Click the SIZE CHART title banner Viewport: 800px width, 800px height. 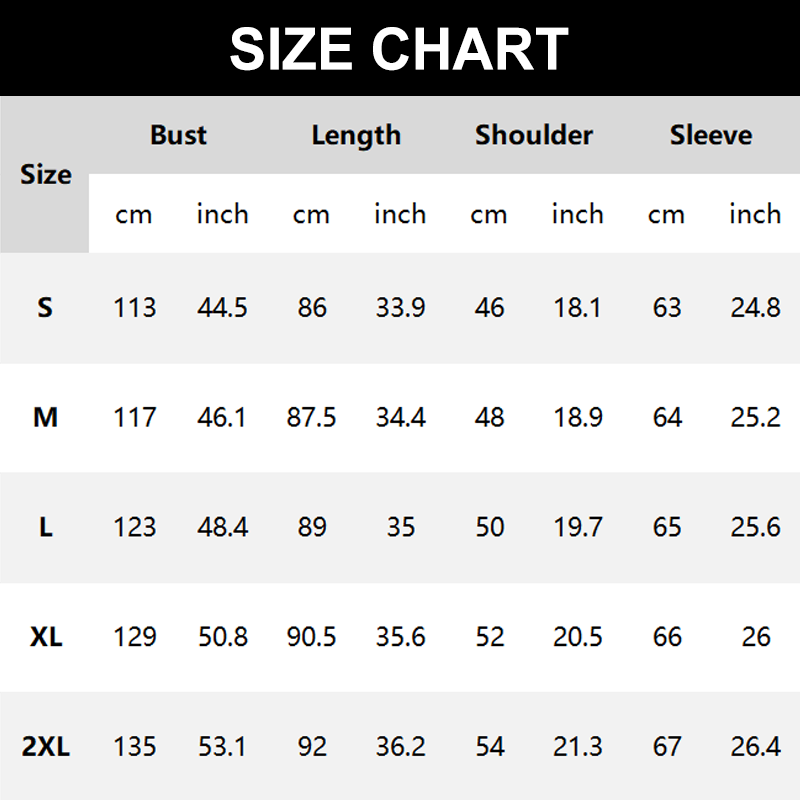(399, 49)
